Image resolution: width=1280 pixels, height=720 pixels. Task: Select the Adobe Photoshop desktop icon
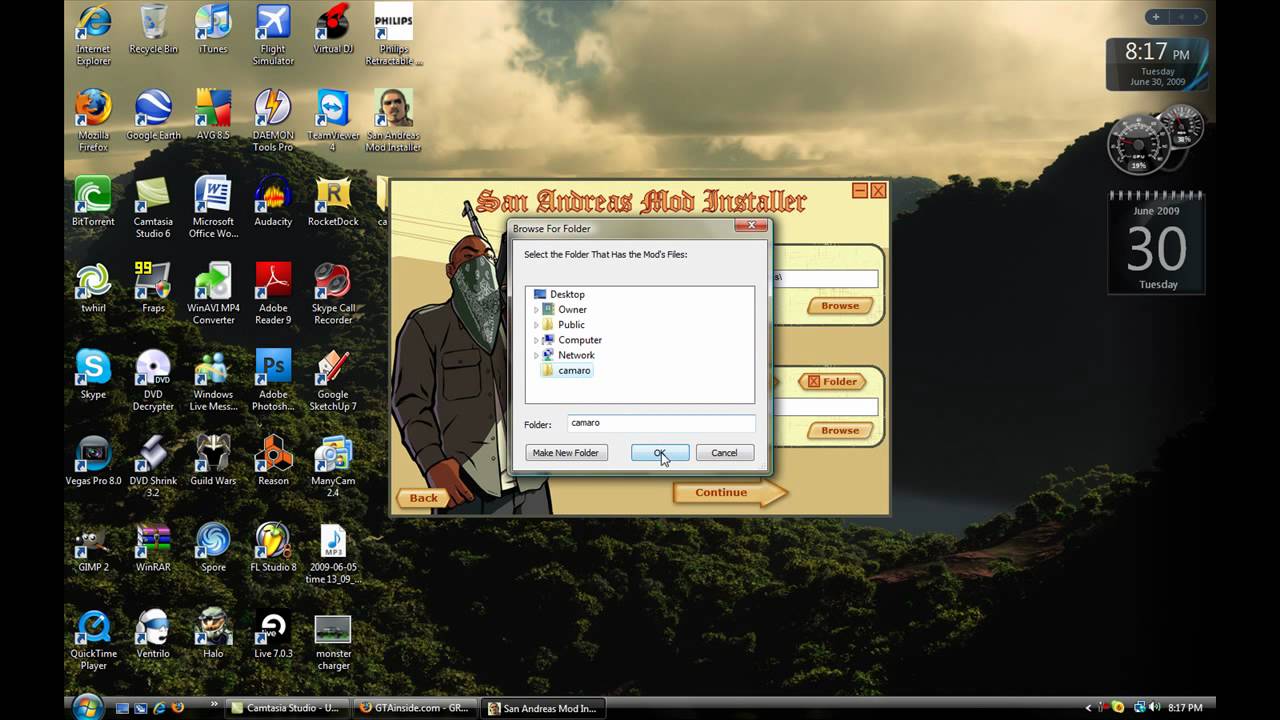(x=273, y=380)
